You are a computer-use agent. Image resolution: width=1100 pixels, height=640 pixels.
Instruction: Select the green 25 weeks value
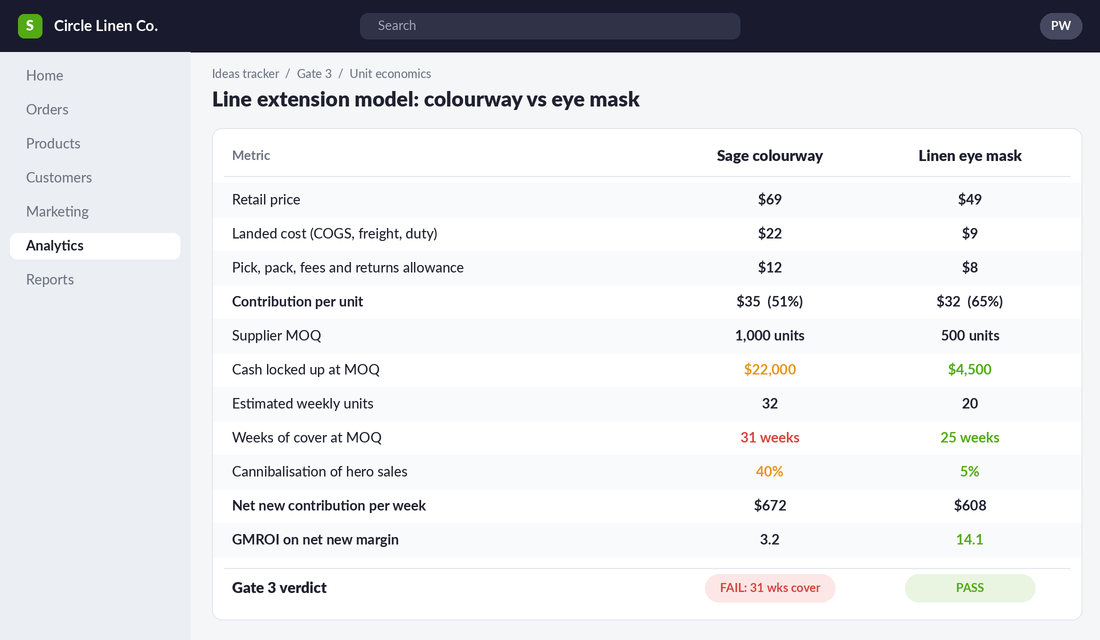[970, 438]
